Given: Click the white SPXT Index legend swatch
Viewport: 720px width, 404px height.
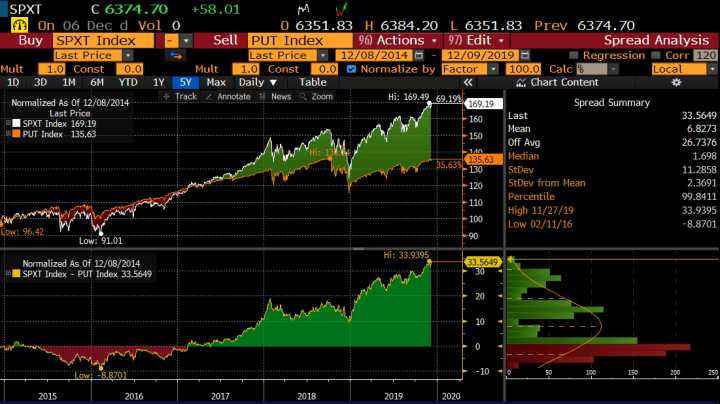Looking at the screenshot, I should click(x=15, y=123).
